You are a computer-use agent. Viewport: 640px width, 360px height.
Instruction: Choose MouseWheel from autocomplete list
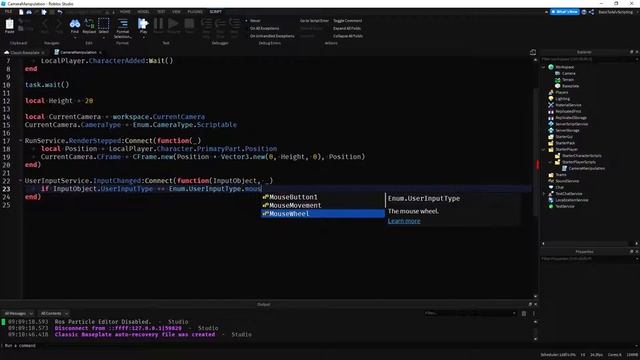tap(323, 213)
